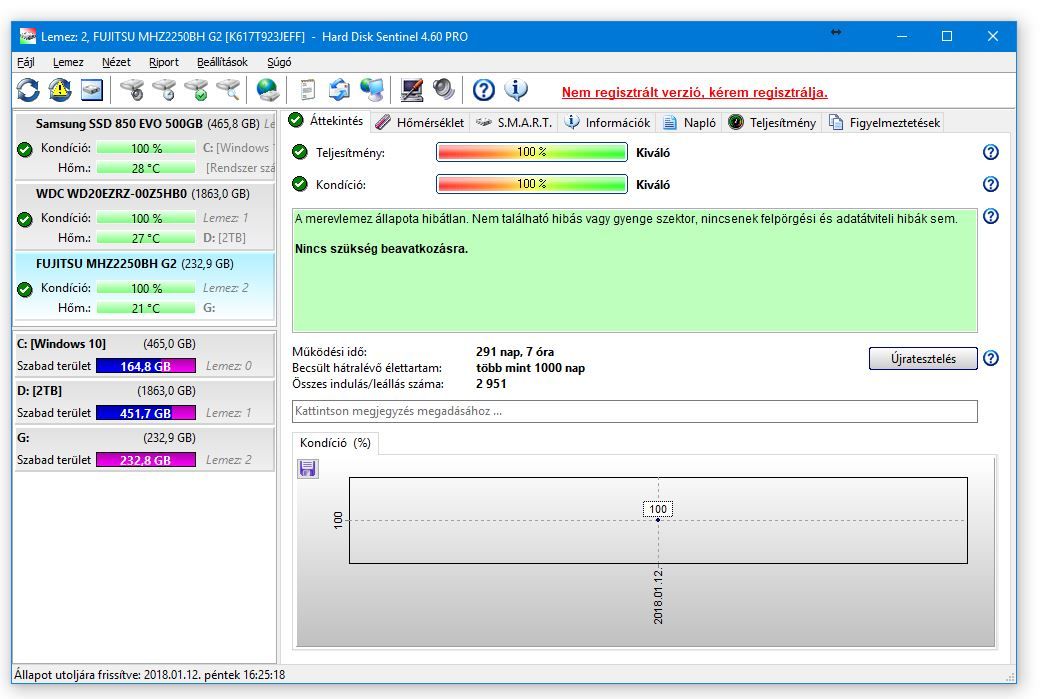The width and height of the screenshot is (1059, 699).
Task: Click the 21 °C temperature bar
Action: [x=146, y=308]
